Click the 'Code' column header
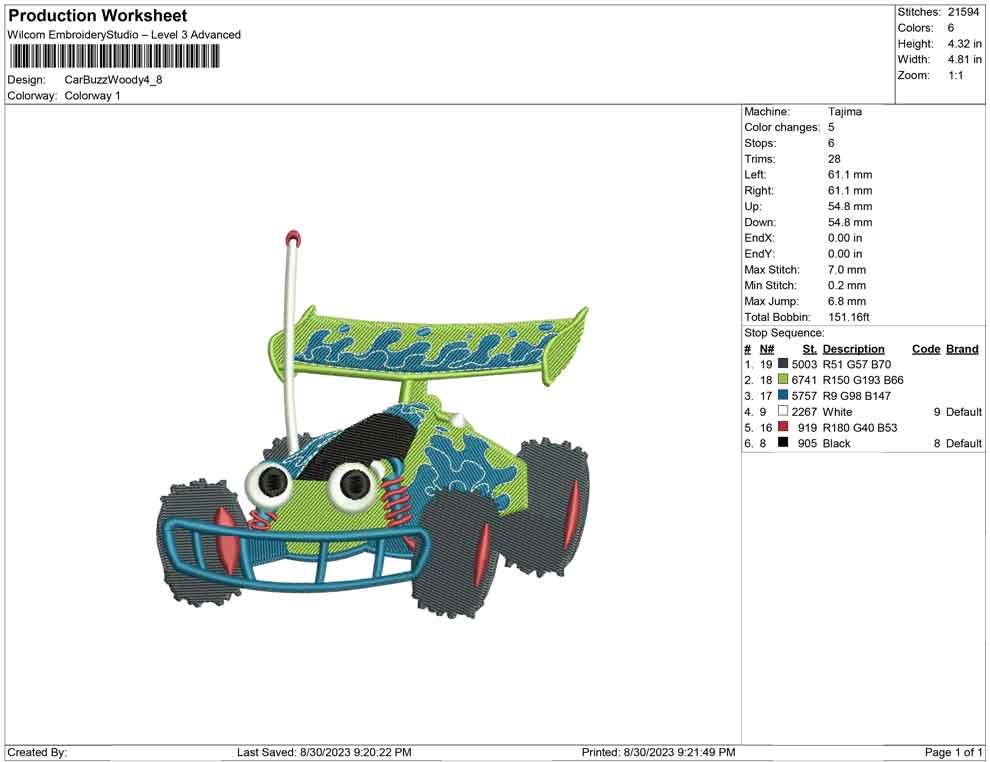The height and width of the screenshot is (762, 990). click(x=926, y=349)
